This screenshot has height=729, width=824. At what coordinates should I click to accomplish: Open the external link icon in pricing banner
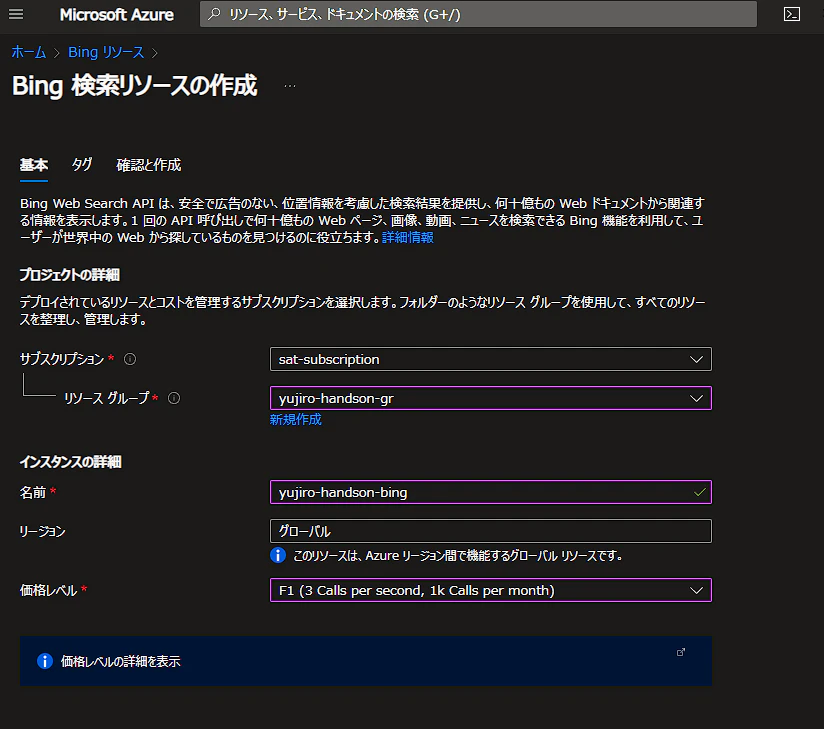[x=681, y=652]
